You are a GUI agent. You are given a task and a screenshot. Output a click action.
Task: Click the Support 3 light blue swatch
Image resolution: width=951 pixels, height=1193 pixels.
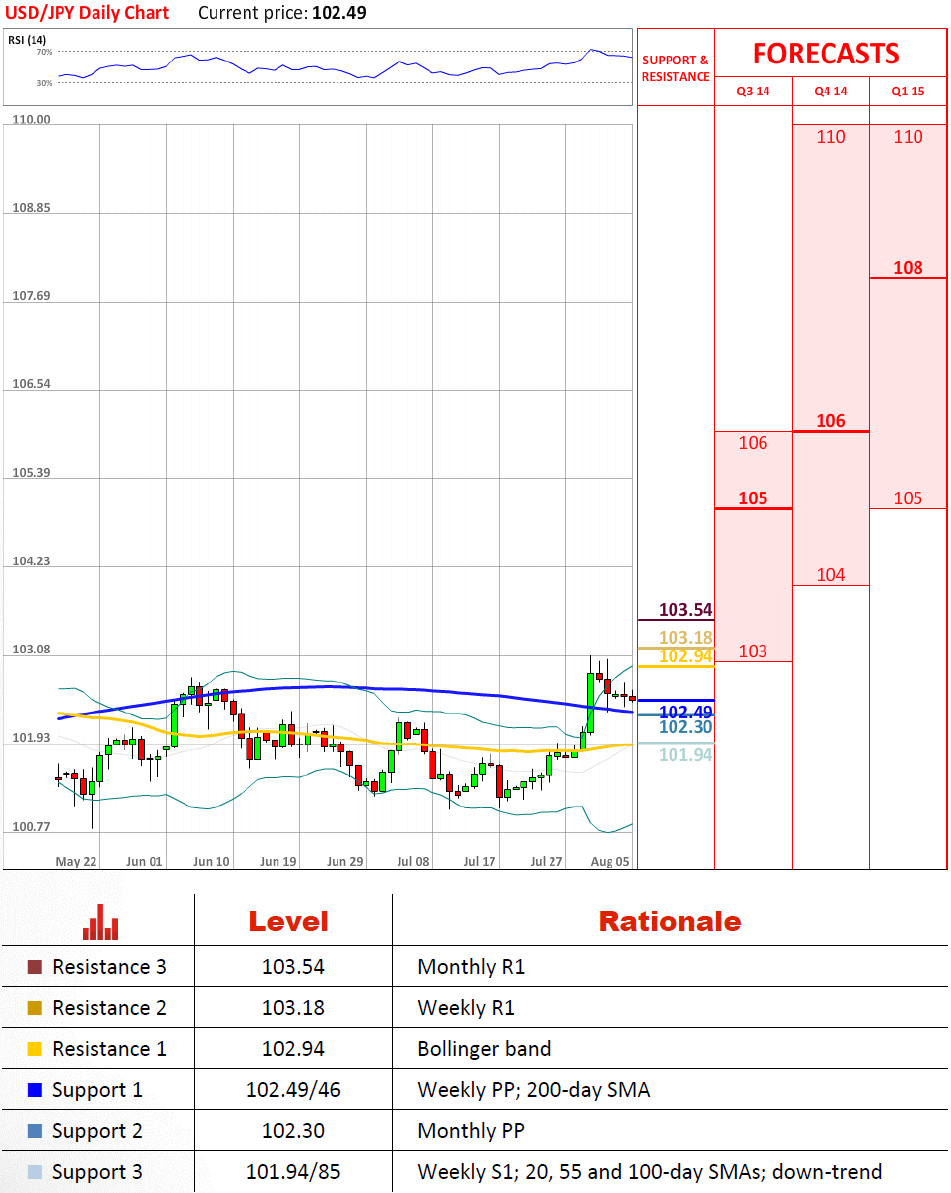pos(34,1172)
